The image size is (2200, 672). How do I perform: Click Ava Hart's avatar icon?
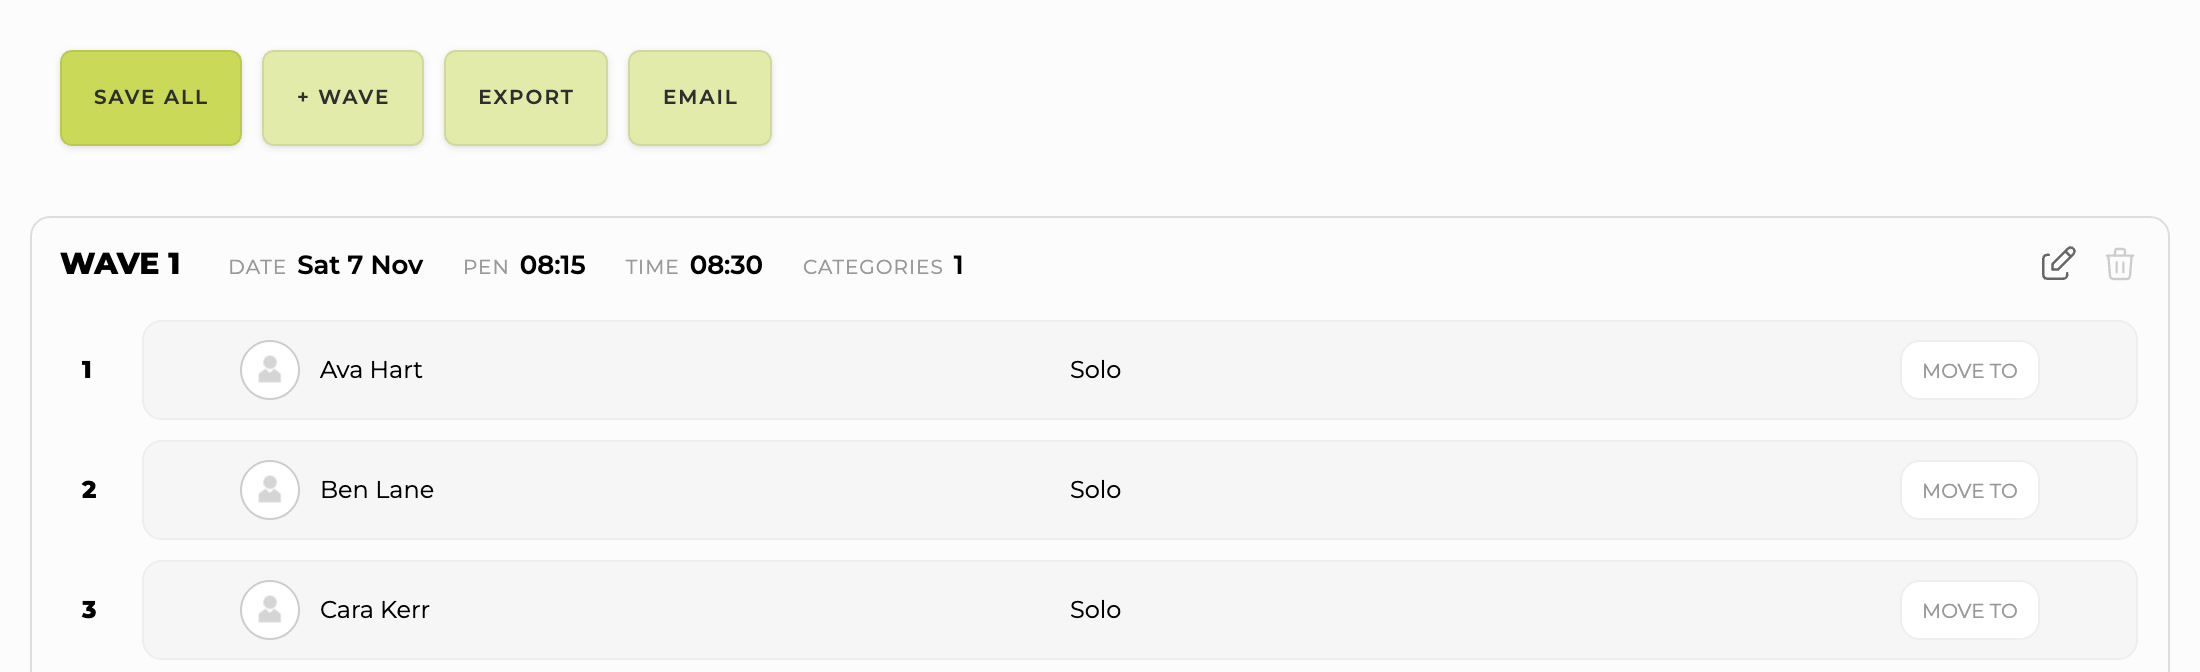[x=270, y=370]
